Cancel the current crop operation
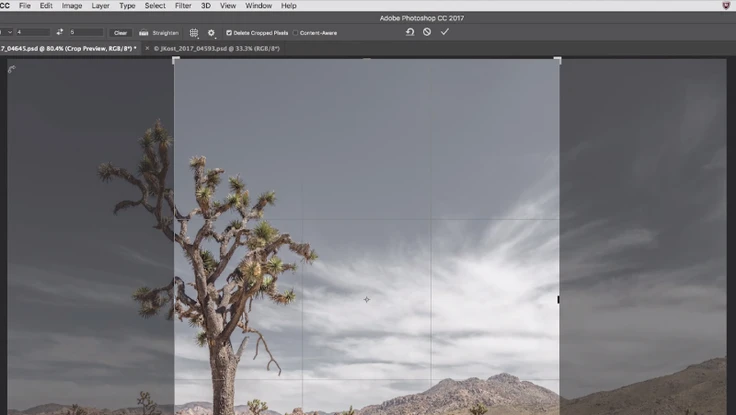Viewport: 736px width, 415px height. [x=427, y=32]
